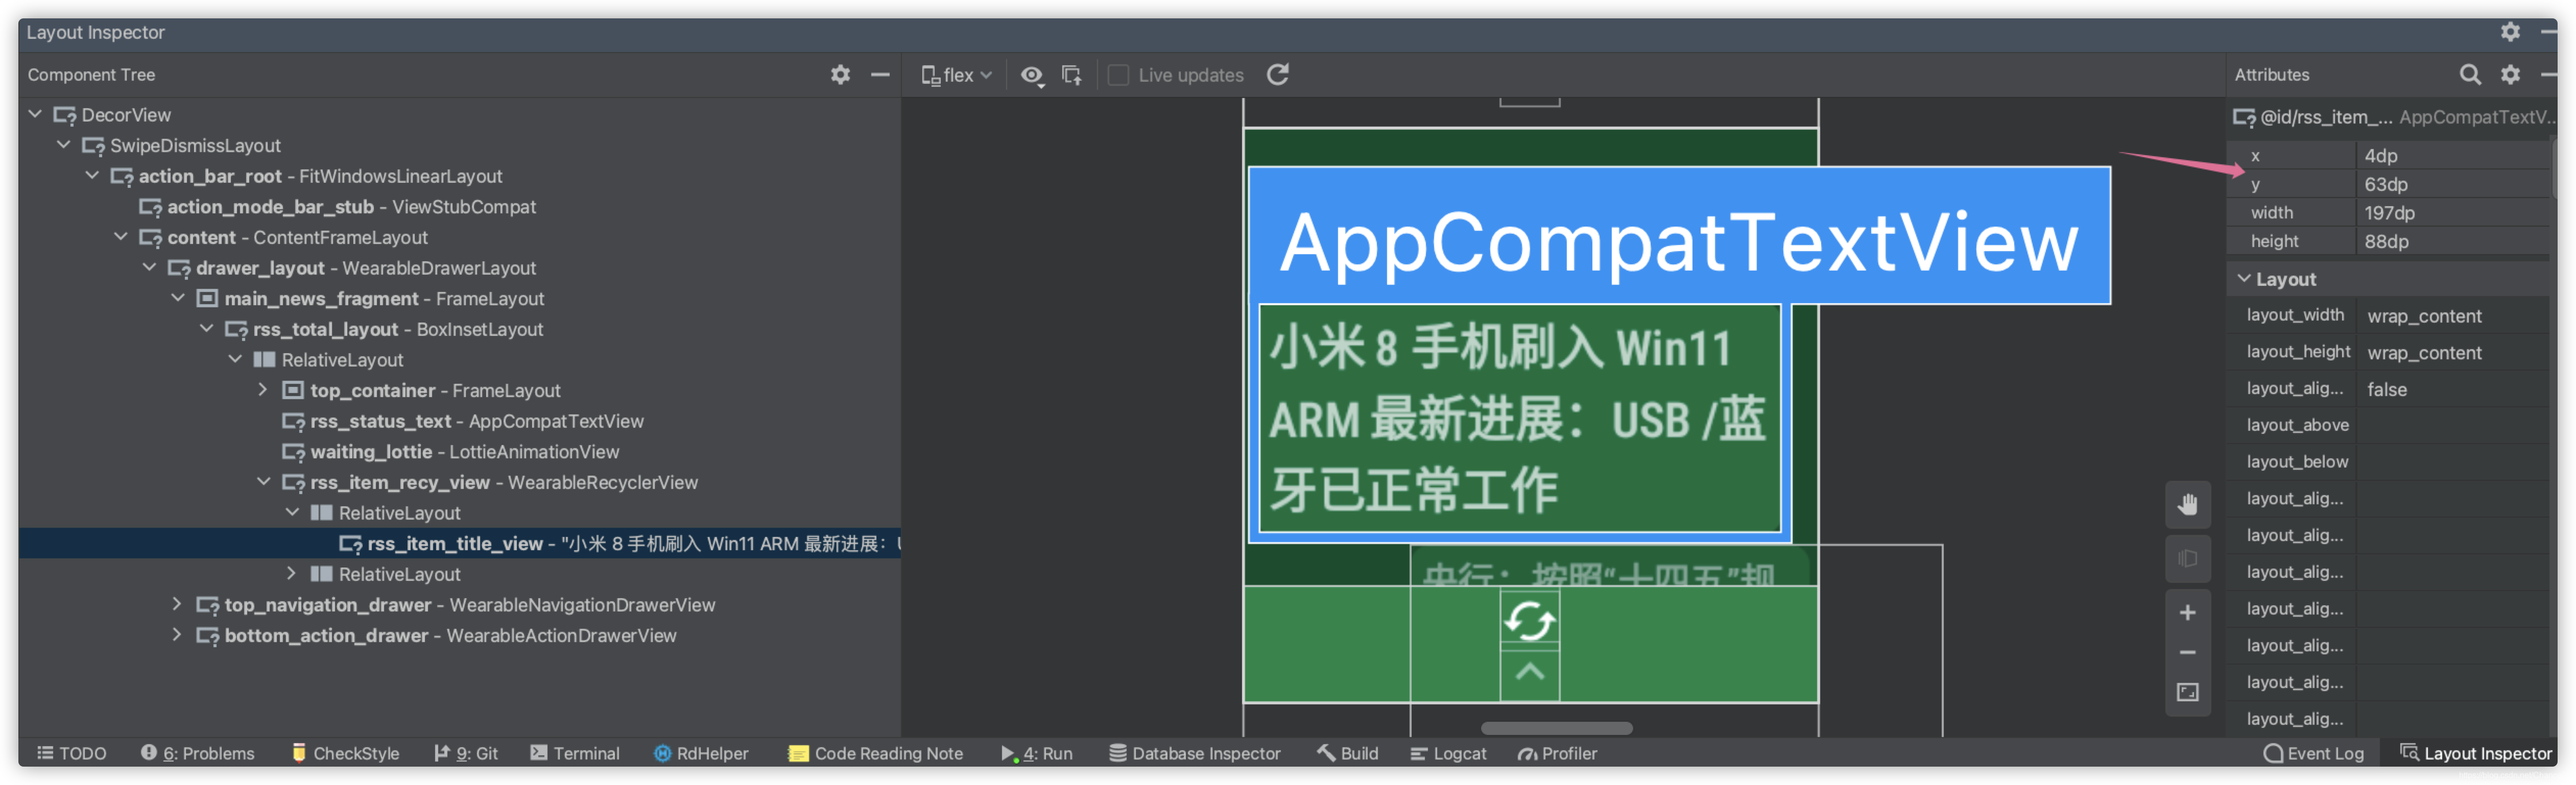Select rss_item_title_view in the Component Tree

pos(456,543)
